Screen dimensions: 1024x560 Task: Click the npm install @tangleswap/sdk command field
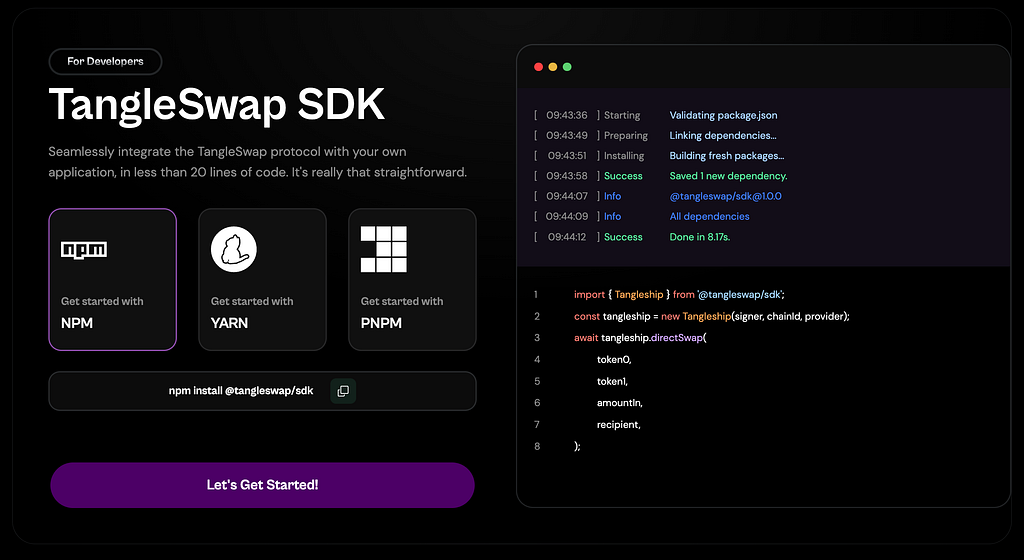263,391
